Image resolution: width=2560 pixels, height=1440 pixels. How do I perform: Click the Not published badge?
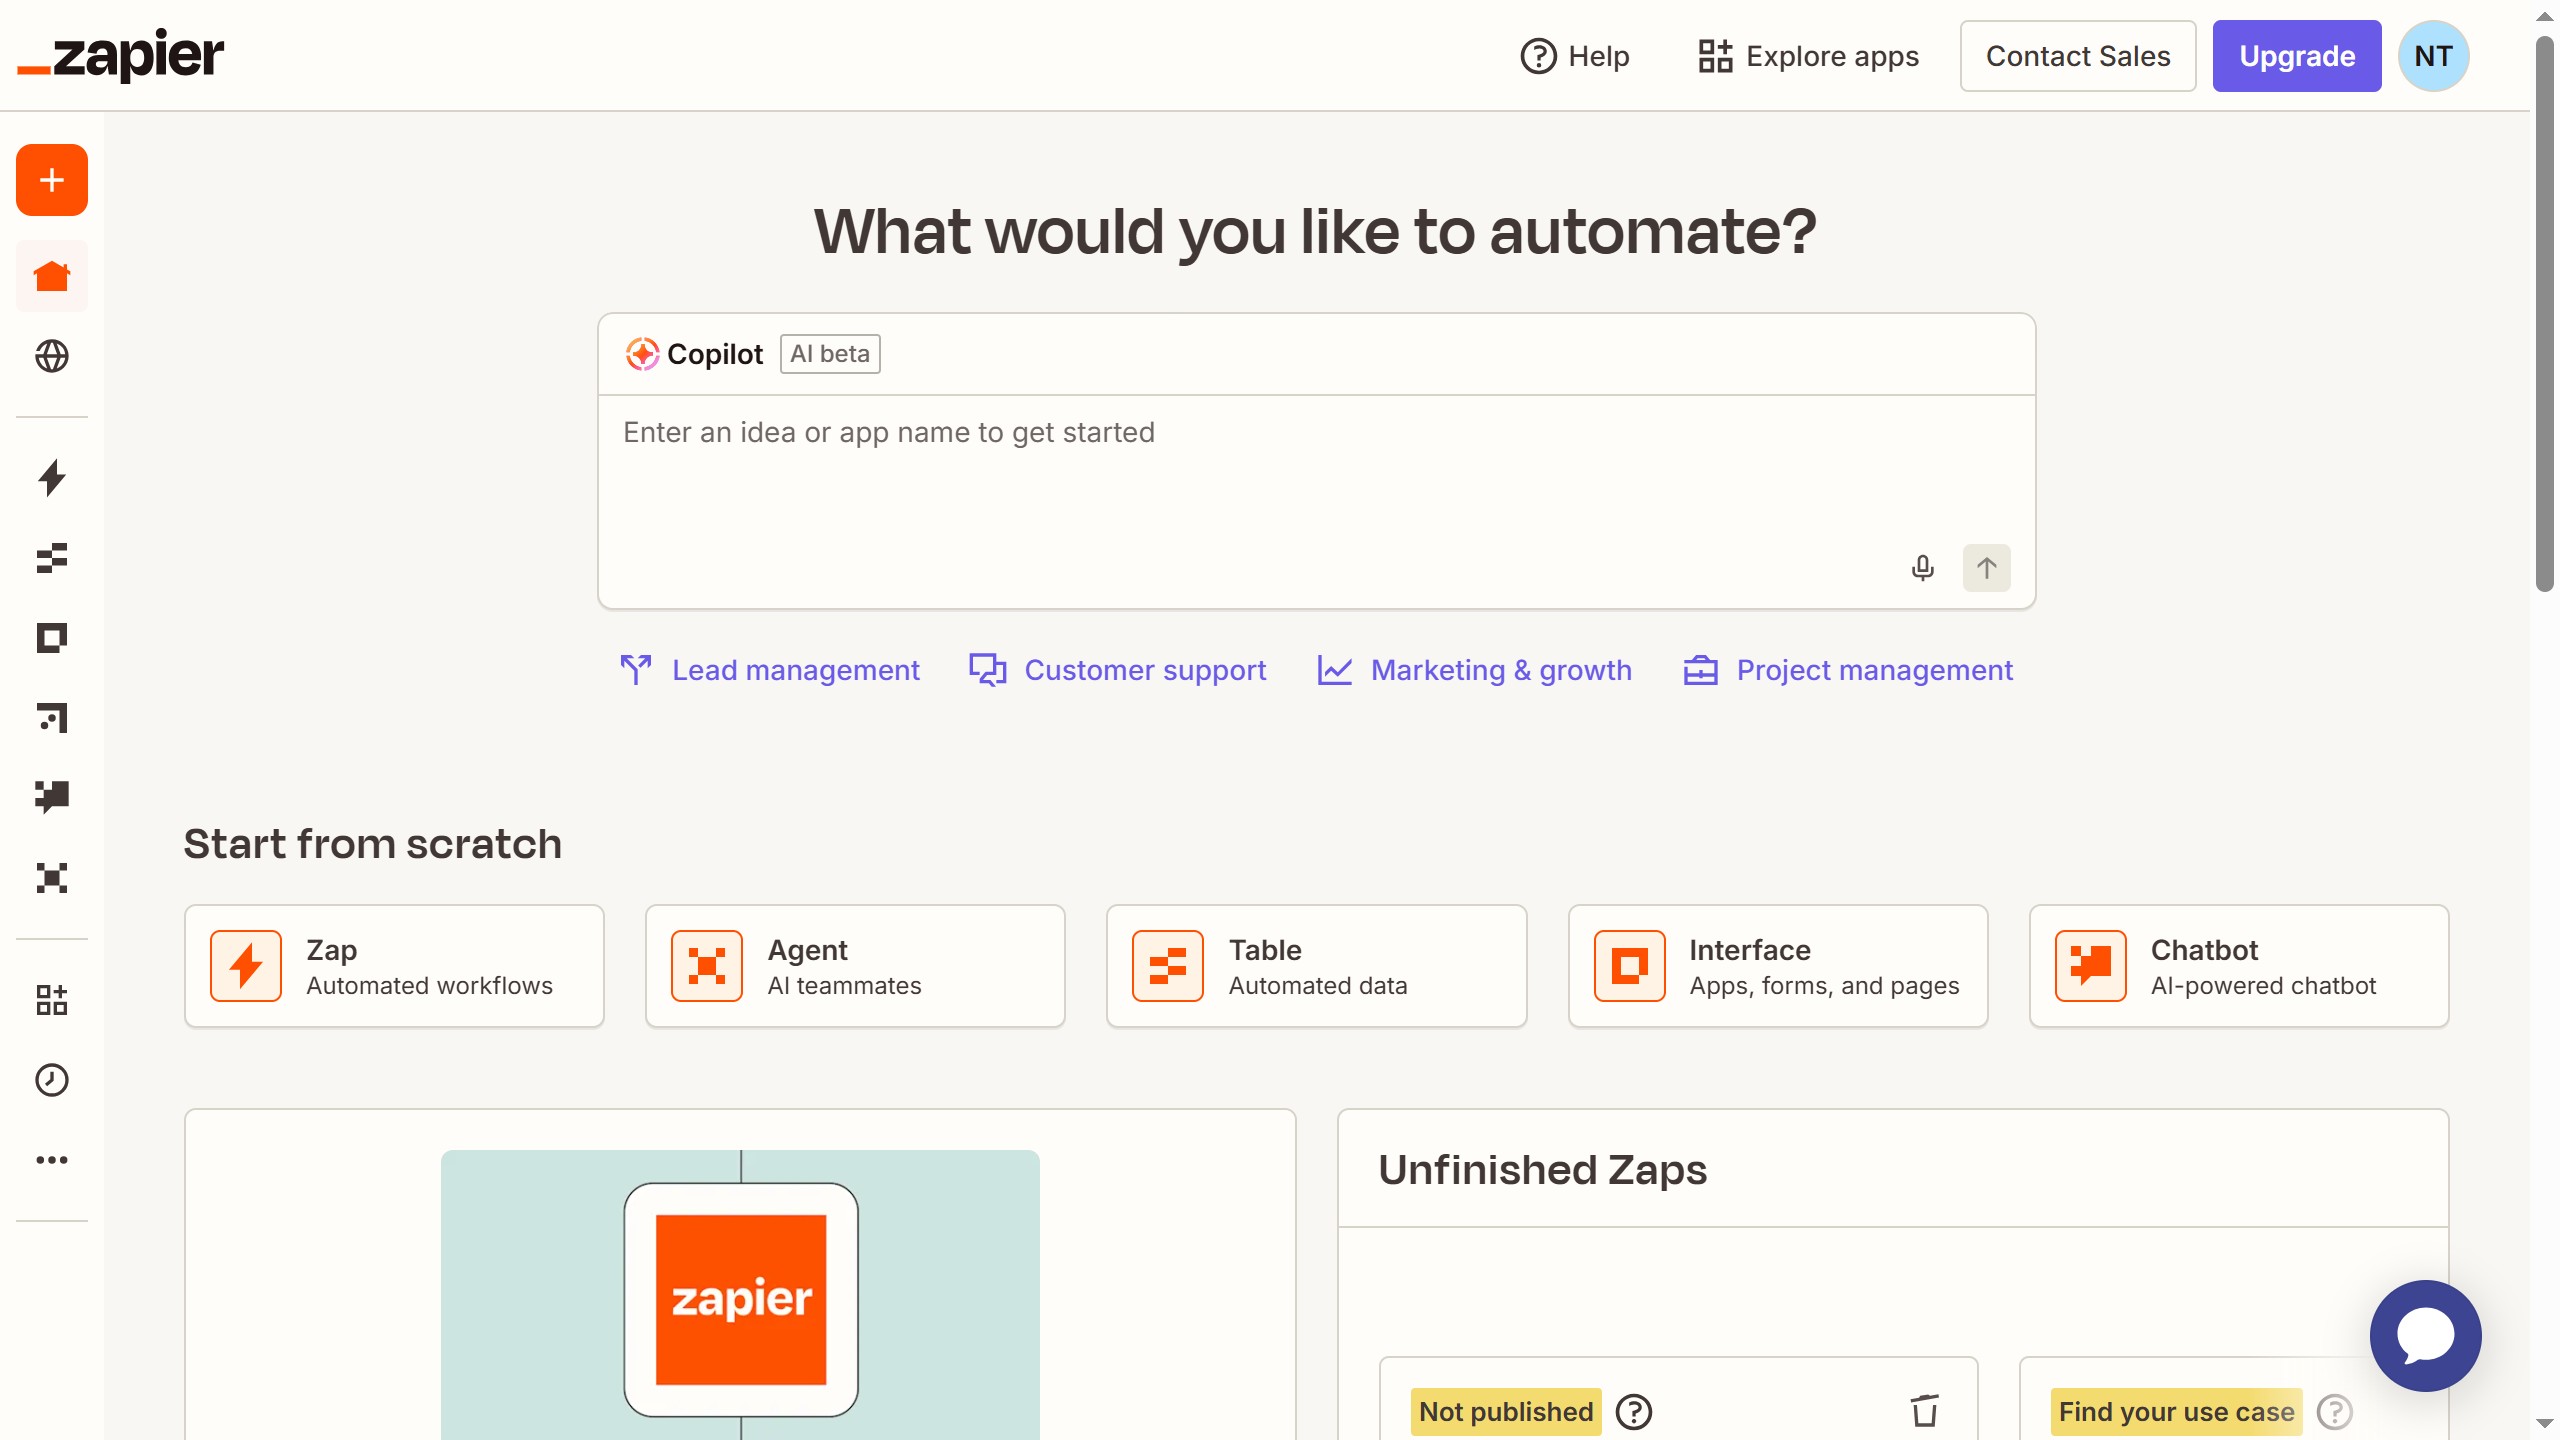coord(1506,1412)
